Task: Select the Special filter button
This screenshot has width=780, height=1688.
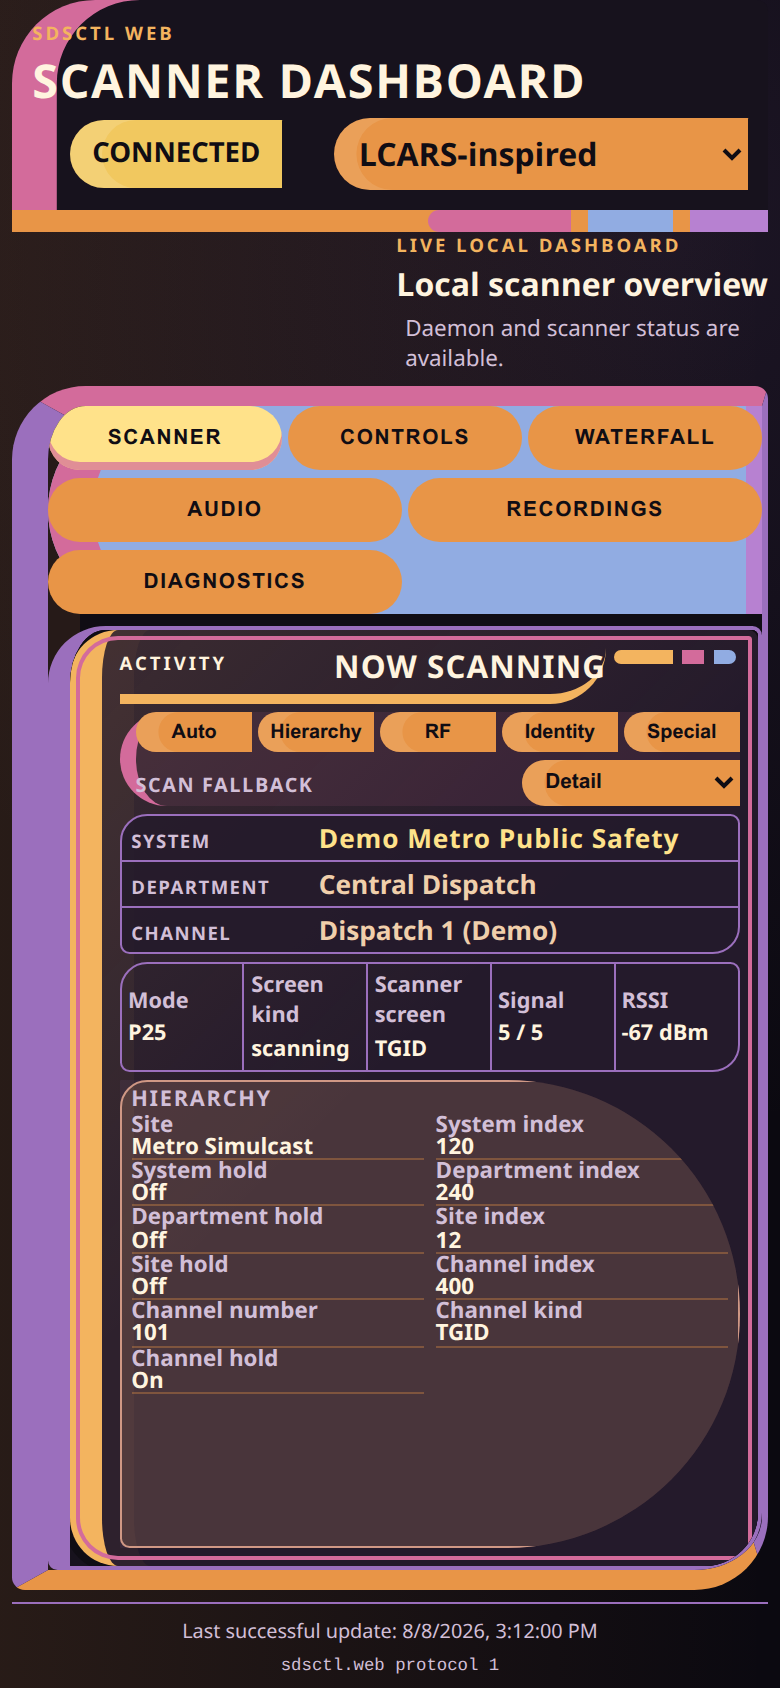Action: point(682,731)
